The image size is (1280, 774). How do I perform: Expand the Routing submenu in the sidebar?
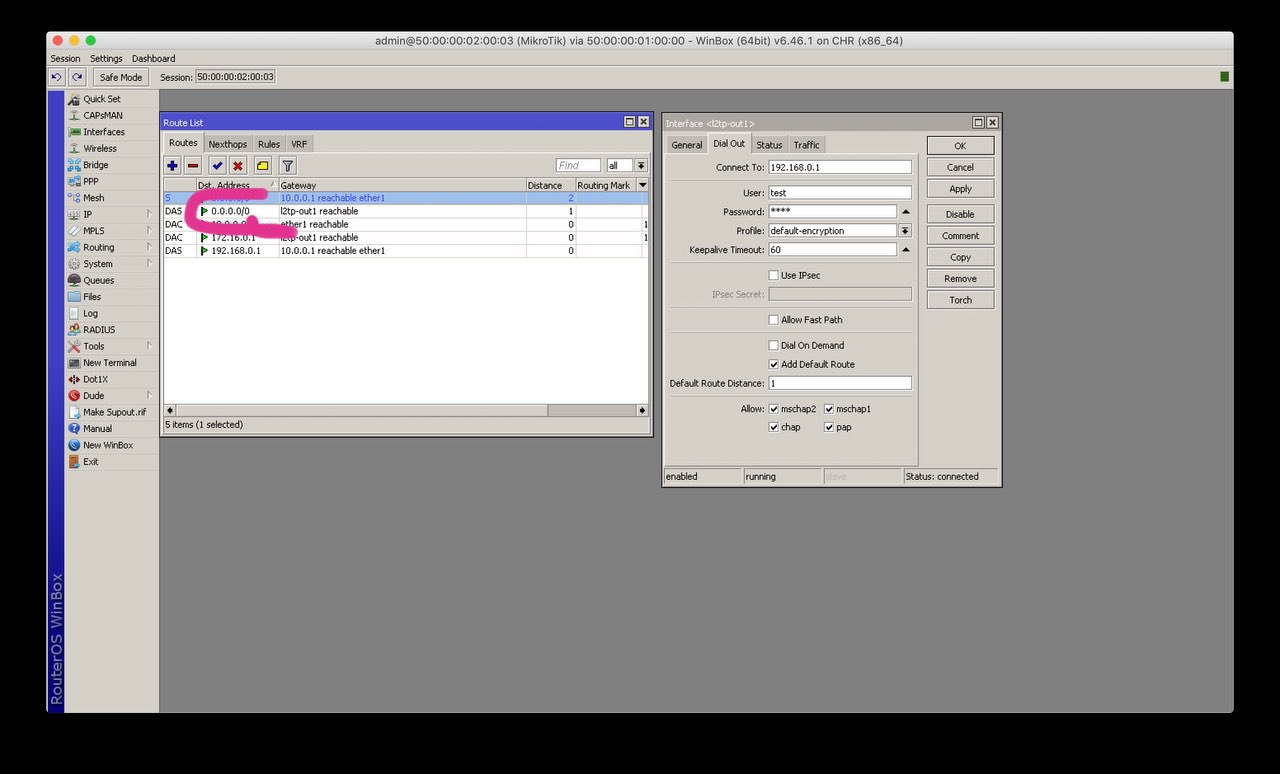point(149,247)
